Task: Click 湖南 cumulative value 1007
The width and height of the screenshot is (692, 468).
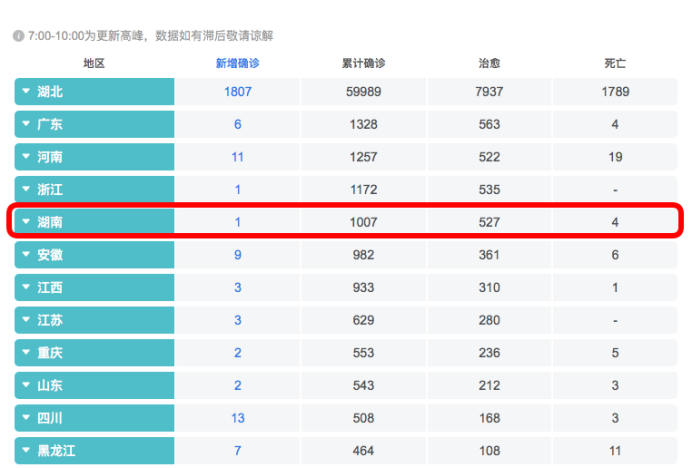Action: point(363,222)
